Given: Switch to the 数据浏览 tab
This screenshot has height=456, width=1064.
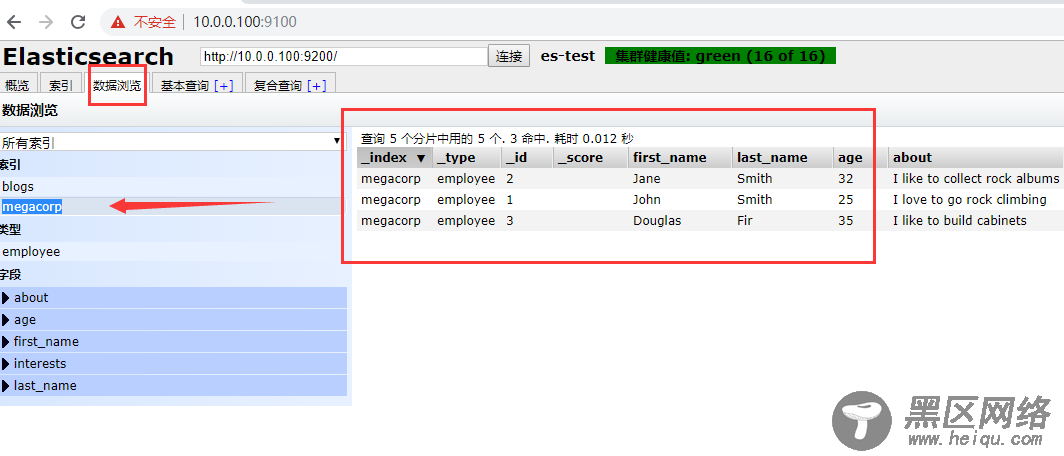Looking at the screenshot, I should (117, 86).
